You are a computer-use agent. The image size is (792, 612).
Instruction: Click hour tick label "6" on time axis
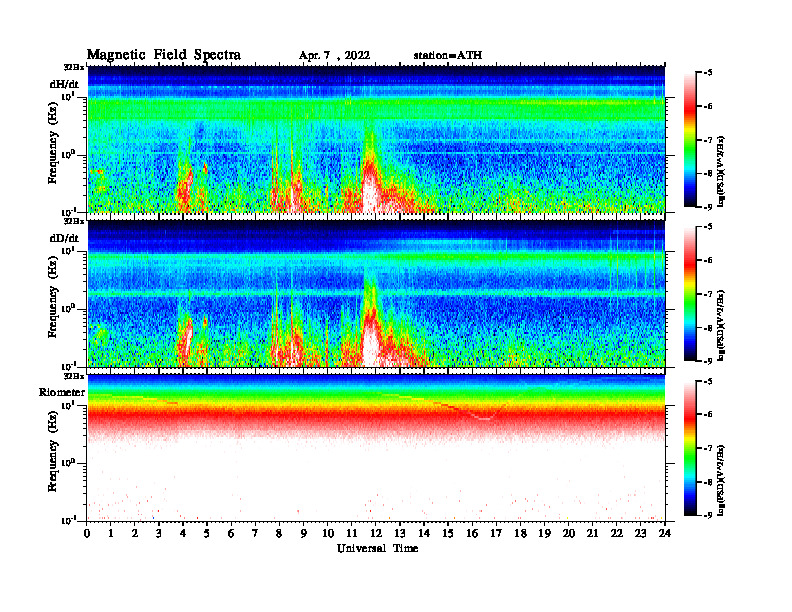(231, 534)
